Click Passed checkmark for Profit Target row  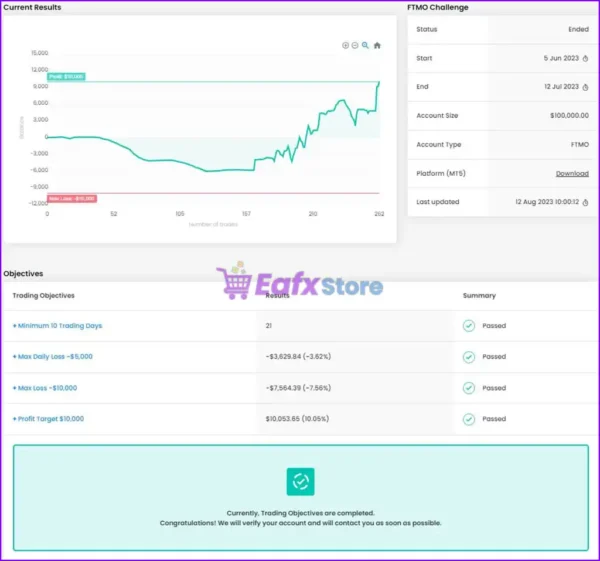(x=469, y=419)
